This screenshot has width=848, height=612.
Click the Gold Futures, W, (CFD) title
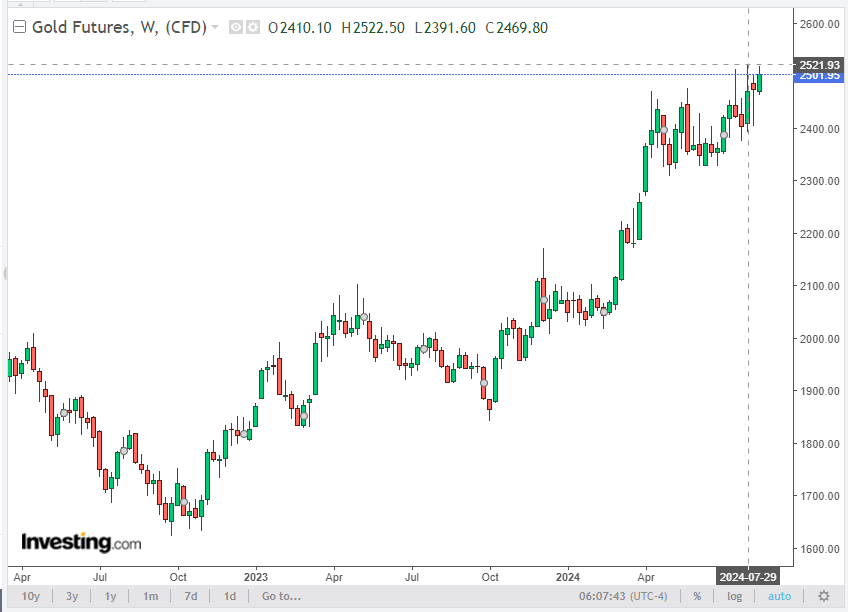tap(120, 27)
